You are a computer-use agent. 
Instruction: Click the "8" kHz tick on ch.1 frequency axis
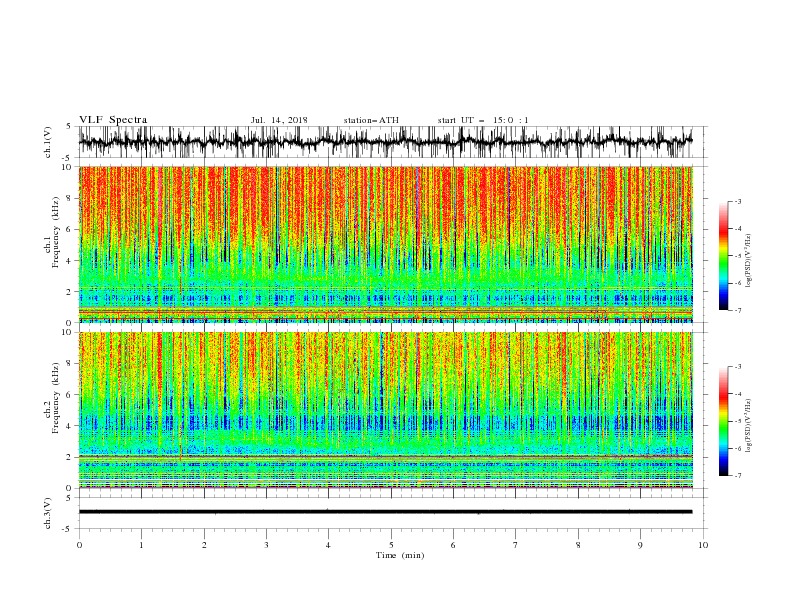tap(69, 198)
